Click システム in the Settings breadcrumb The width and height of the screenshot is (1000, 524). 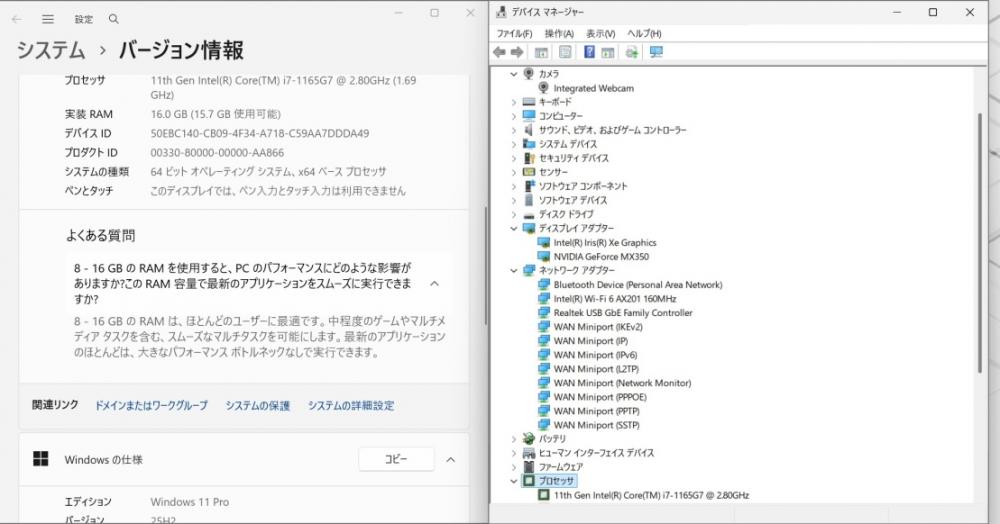pyautogui.click(x=51, y=50)
